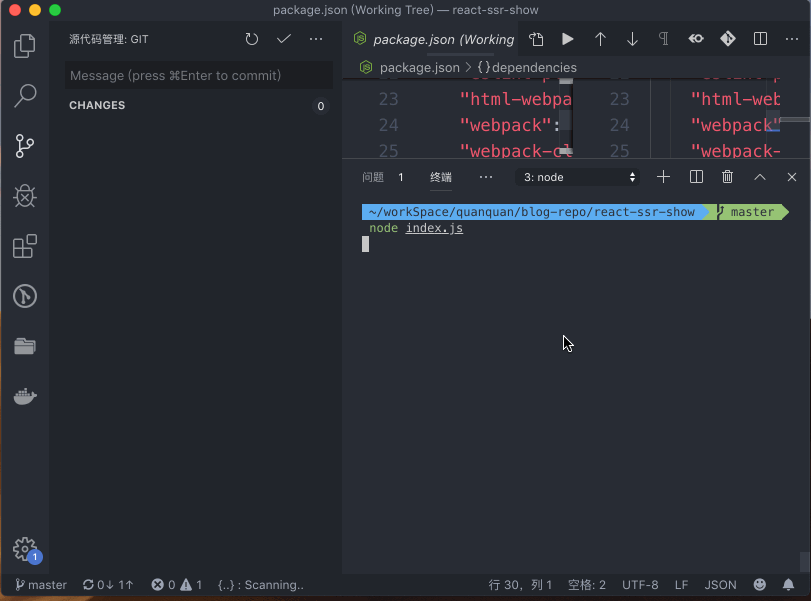811x601 pixels.
Task: Open the terminal selector dropdown '3: node'
Action: click(578, 177)
